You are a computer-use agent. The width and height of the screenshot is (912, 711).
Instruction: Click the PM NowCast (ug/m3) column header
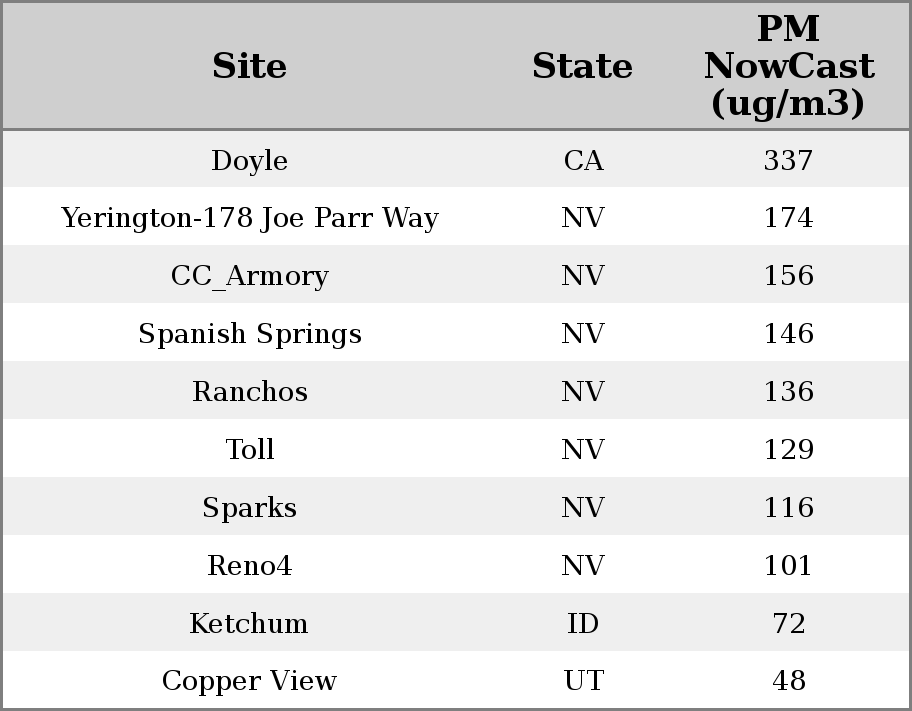pos(788,66)
